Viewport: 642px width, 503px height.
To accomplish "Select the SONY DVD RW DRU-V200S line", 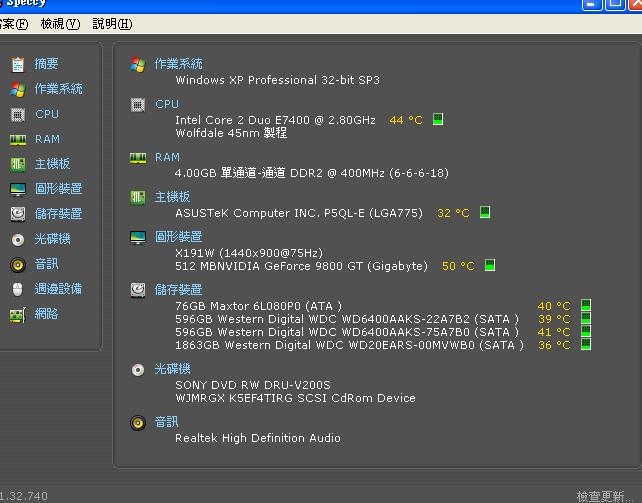I will (x=253, y=385).
